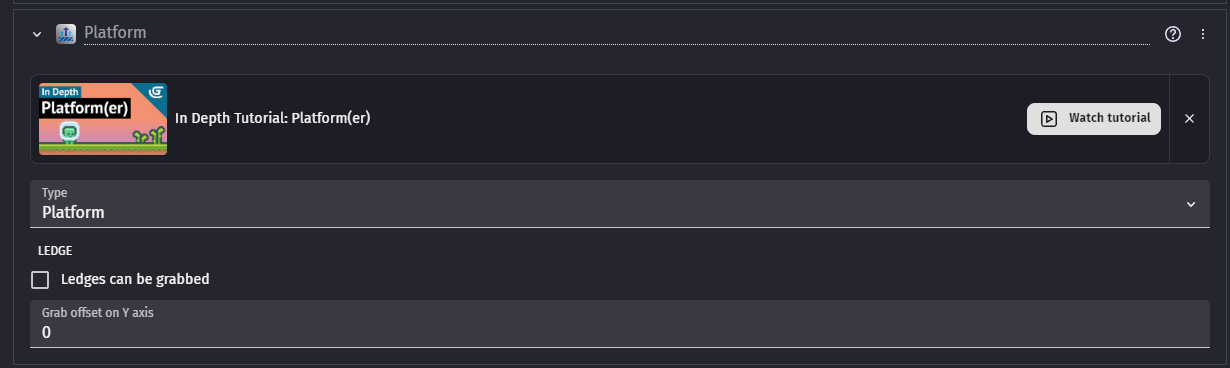The image size is (1230, 368).
Task: Click the In Depth badge on the thumbnail
Action: point(58,91)
